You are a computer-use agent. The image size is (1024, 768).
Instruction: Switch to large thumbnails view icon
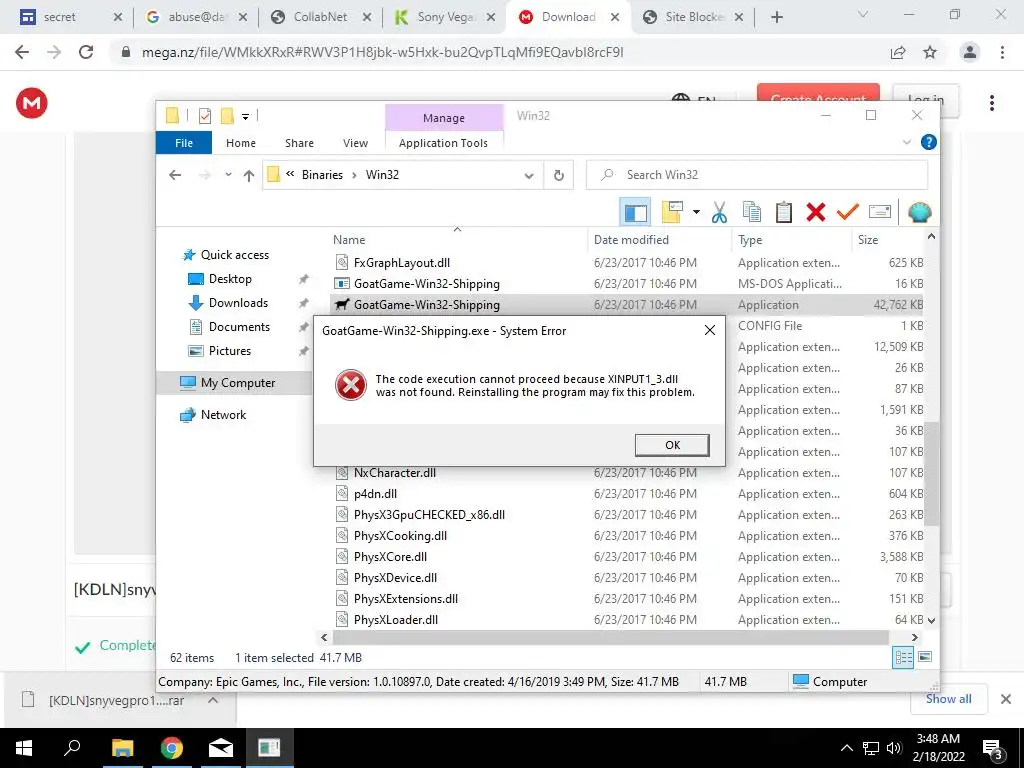tap(925, 657)
